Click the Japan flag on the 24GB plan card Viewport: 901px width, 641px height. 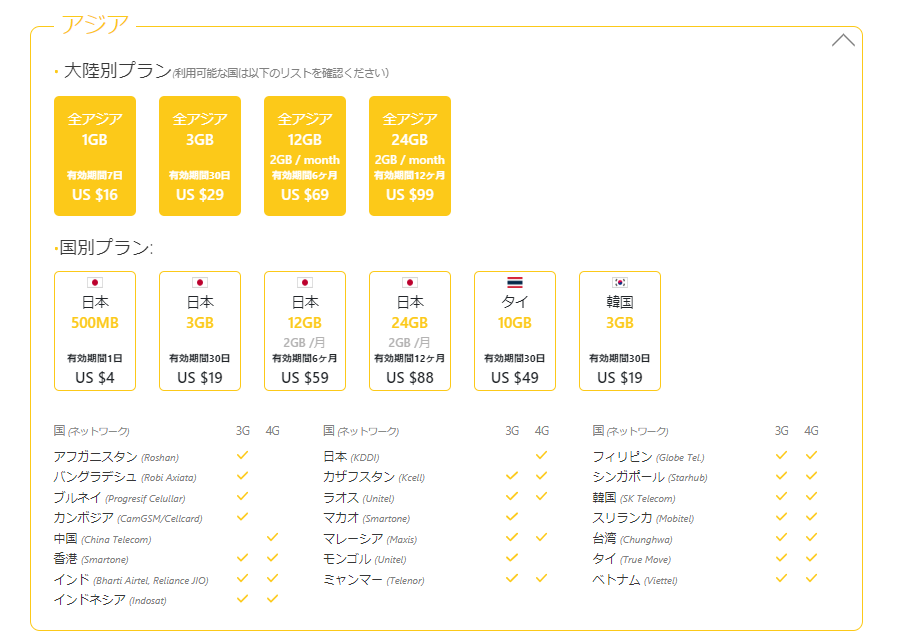pyautogui.click(x=411, y=284)
